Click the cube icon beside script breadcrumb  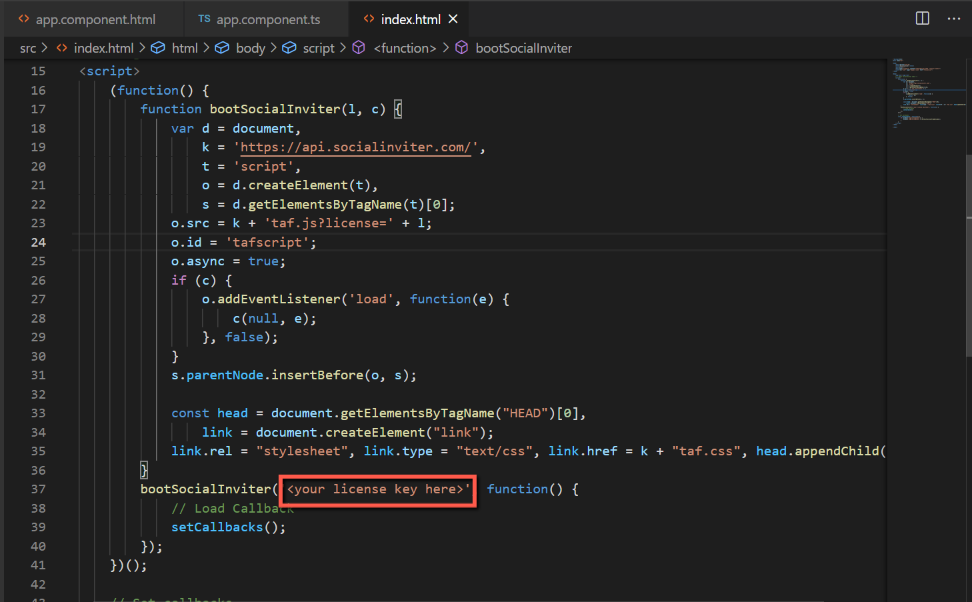(289, 48)
